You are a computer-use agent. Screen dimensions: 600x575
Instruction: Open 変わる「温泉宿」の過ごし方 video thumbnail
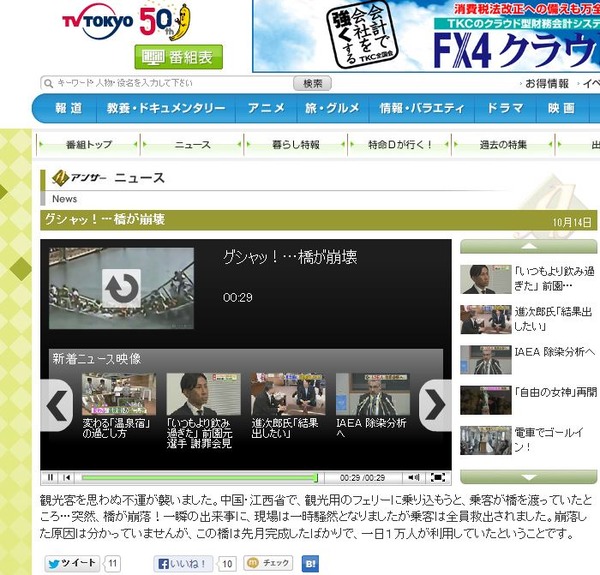coord(119,394)
